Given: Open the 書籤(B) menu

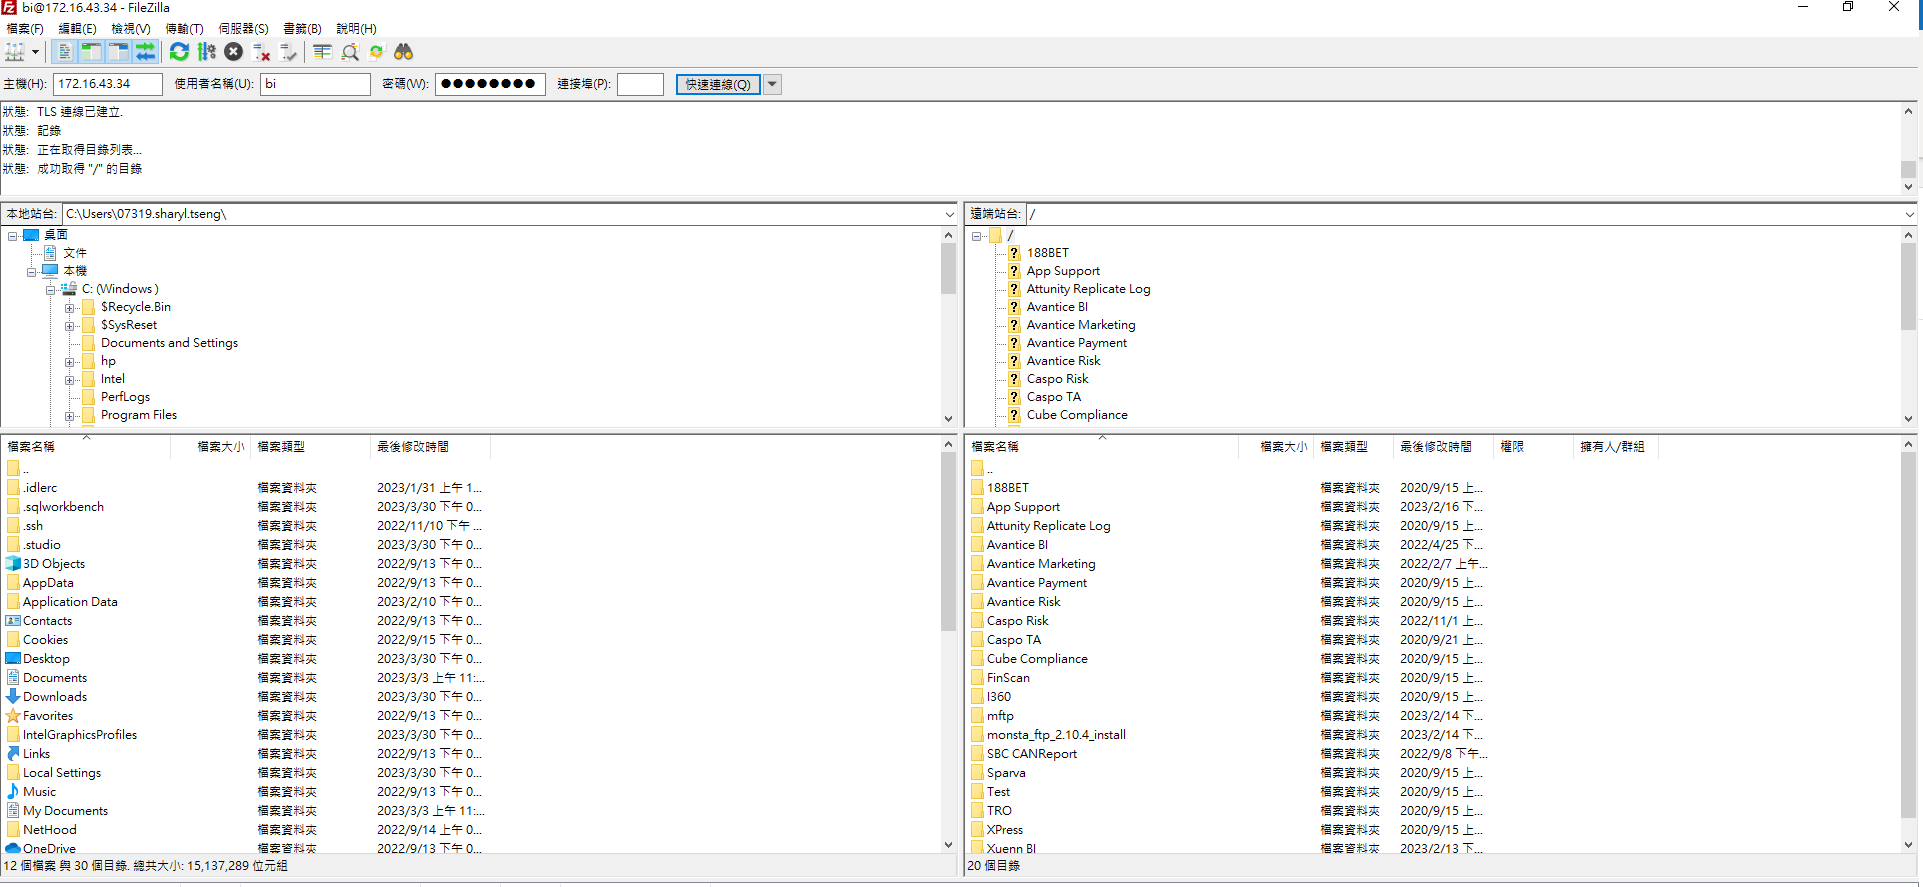Looking at the screenshot, I should (302, 29).
